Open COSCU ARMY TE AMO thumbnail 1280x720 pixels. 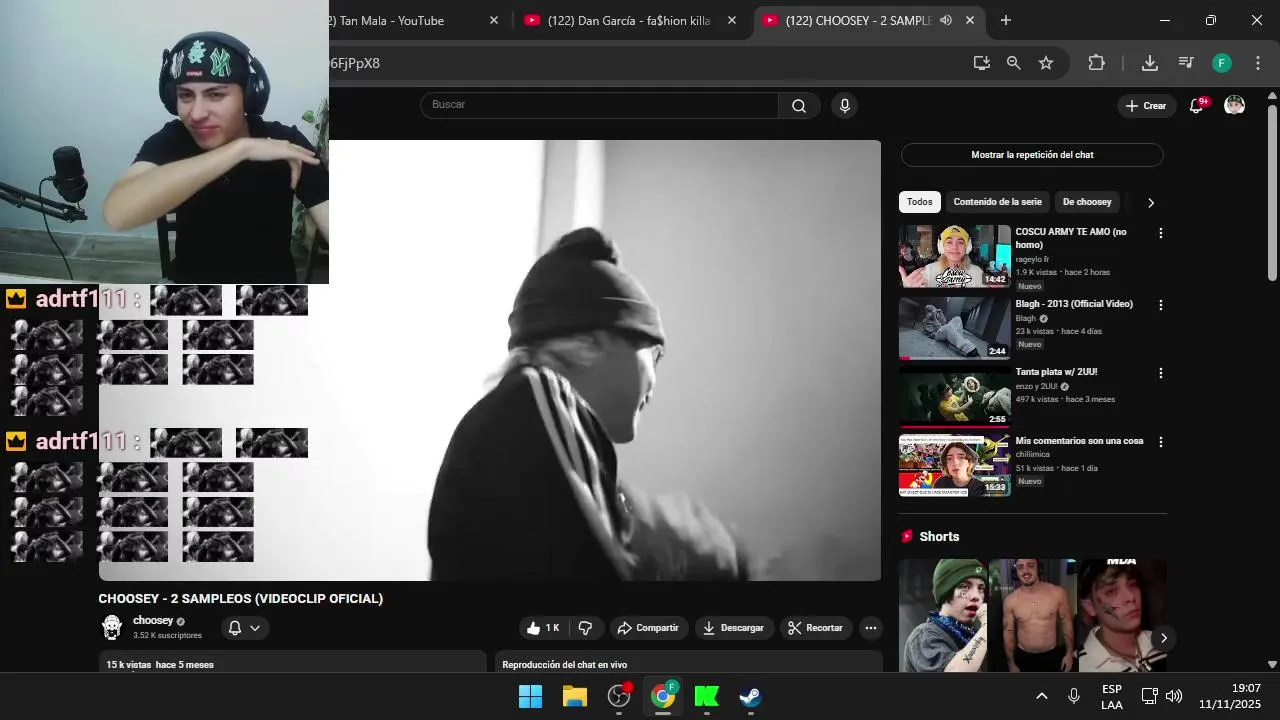pos(955,256)
